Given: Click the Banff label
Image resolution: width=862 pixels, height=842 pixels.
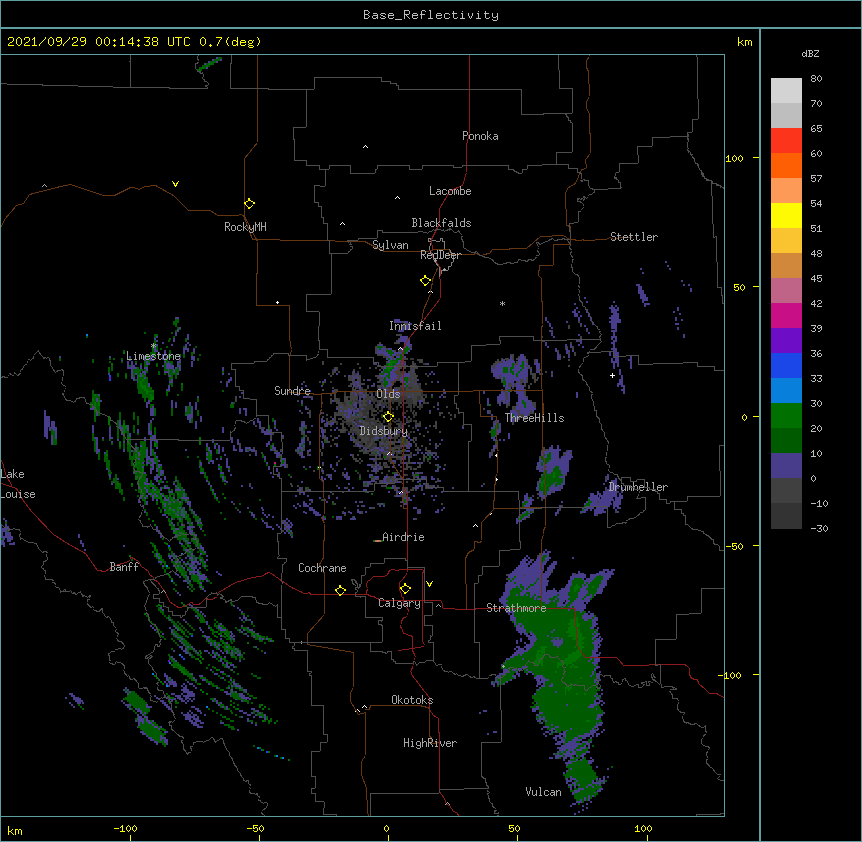Looking at the screenshot, I should pos(124,567).
